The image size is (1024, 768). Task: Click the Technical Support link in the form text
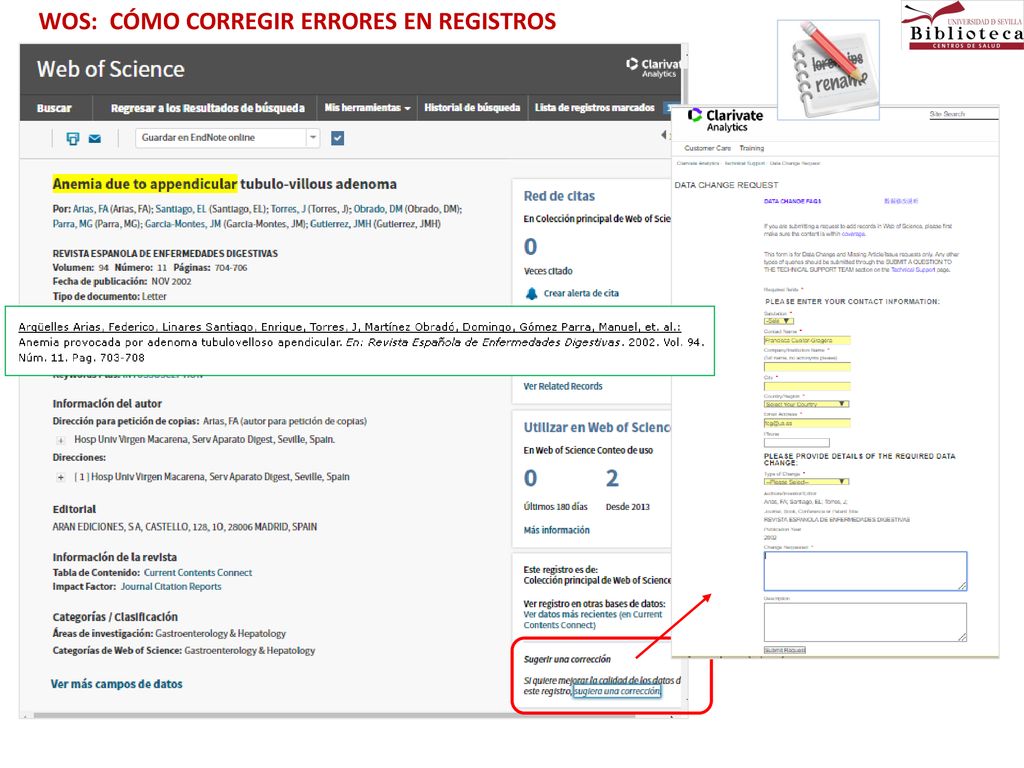(914, 270)
